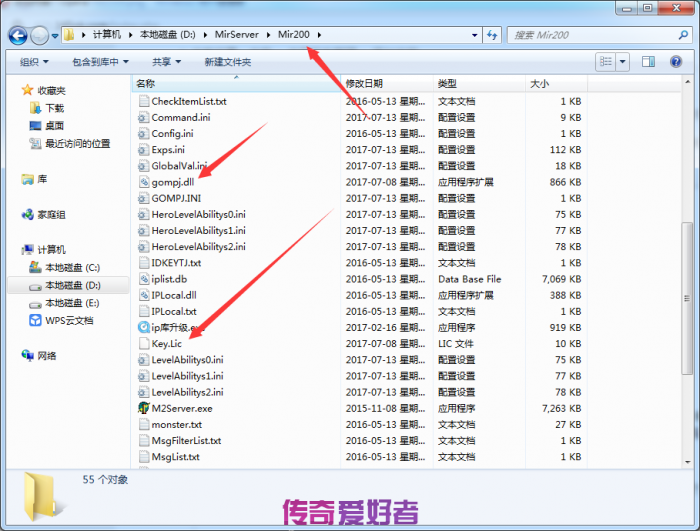Viewport: 700px width, 531px height.
Task: Click the 搜索 Mir200 search box
Action: tap(590, 35)
